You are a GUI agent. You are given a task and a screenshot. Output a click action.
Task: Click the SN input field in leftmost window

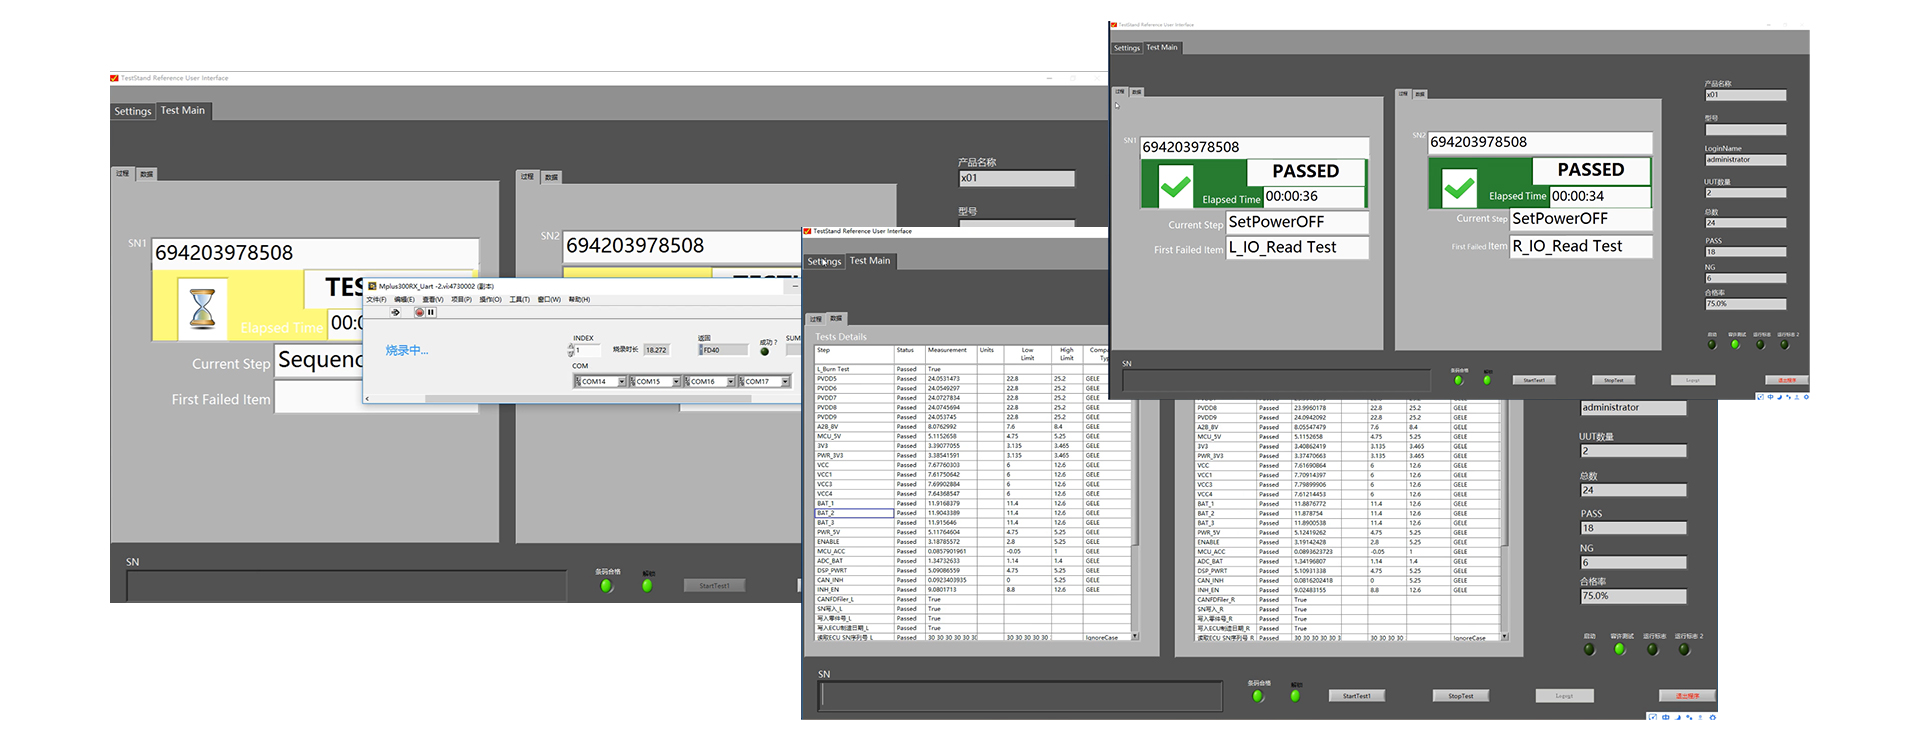click(x=346, y=585)
